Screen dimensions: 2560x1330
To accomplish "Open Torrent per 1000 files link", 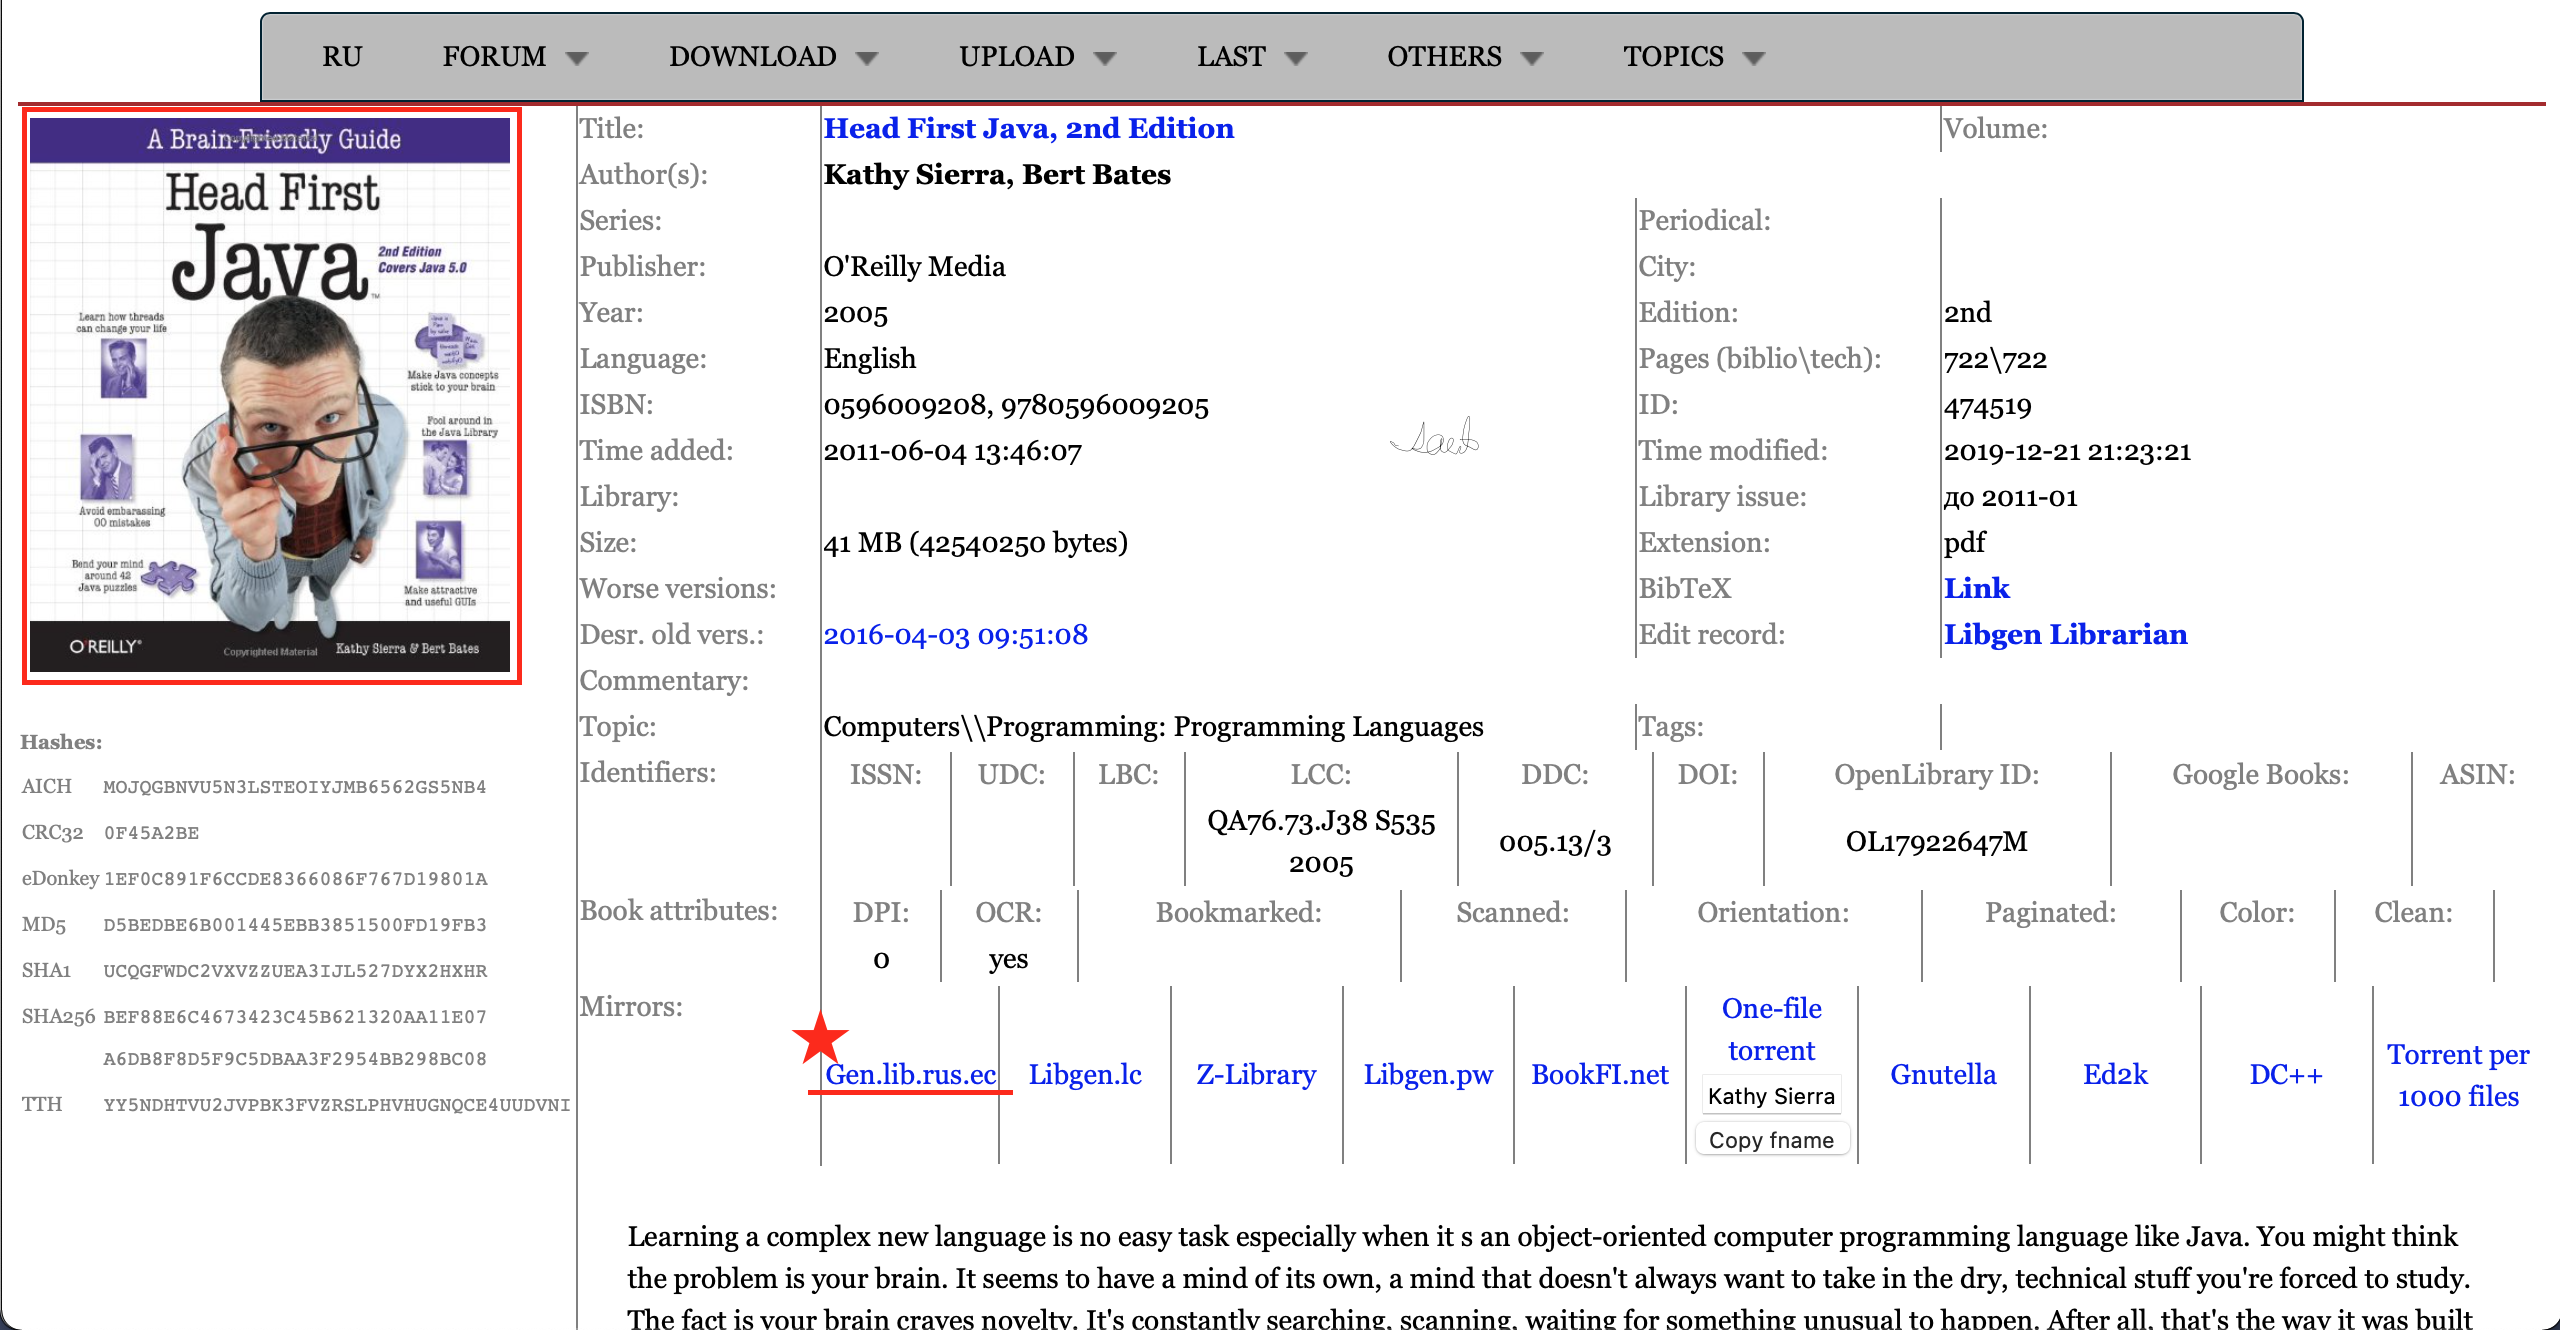I will click(x=2457, y=1075).
